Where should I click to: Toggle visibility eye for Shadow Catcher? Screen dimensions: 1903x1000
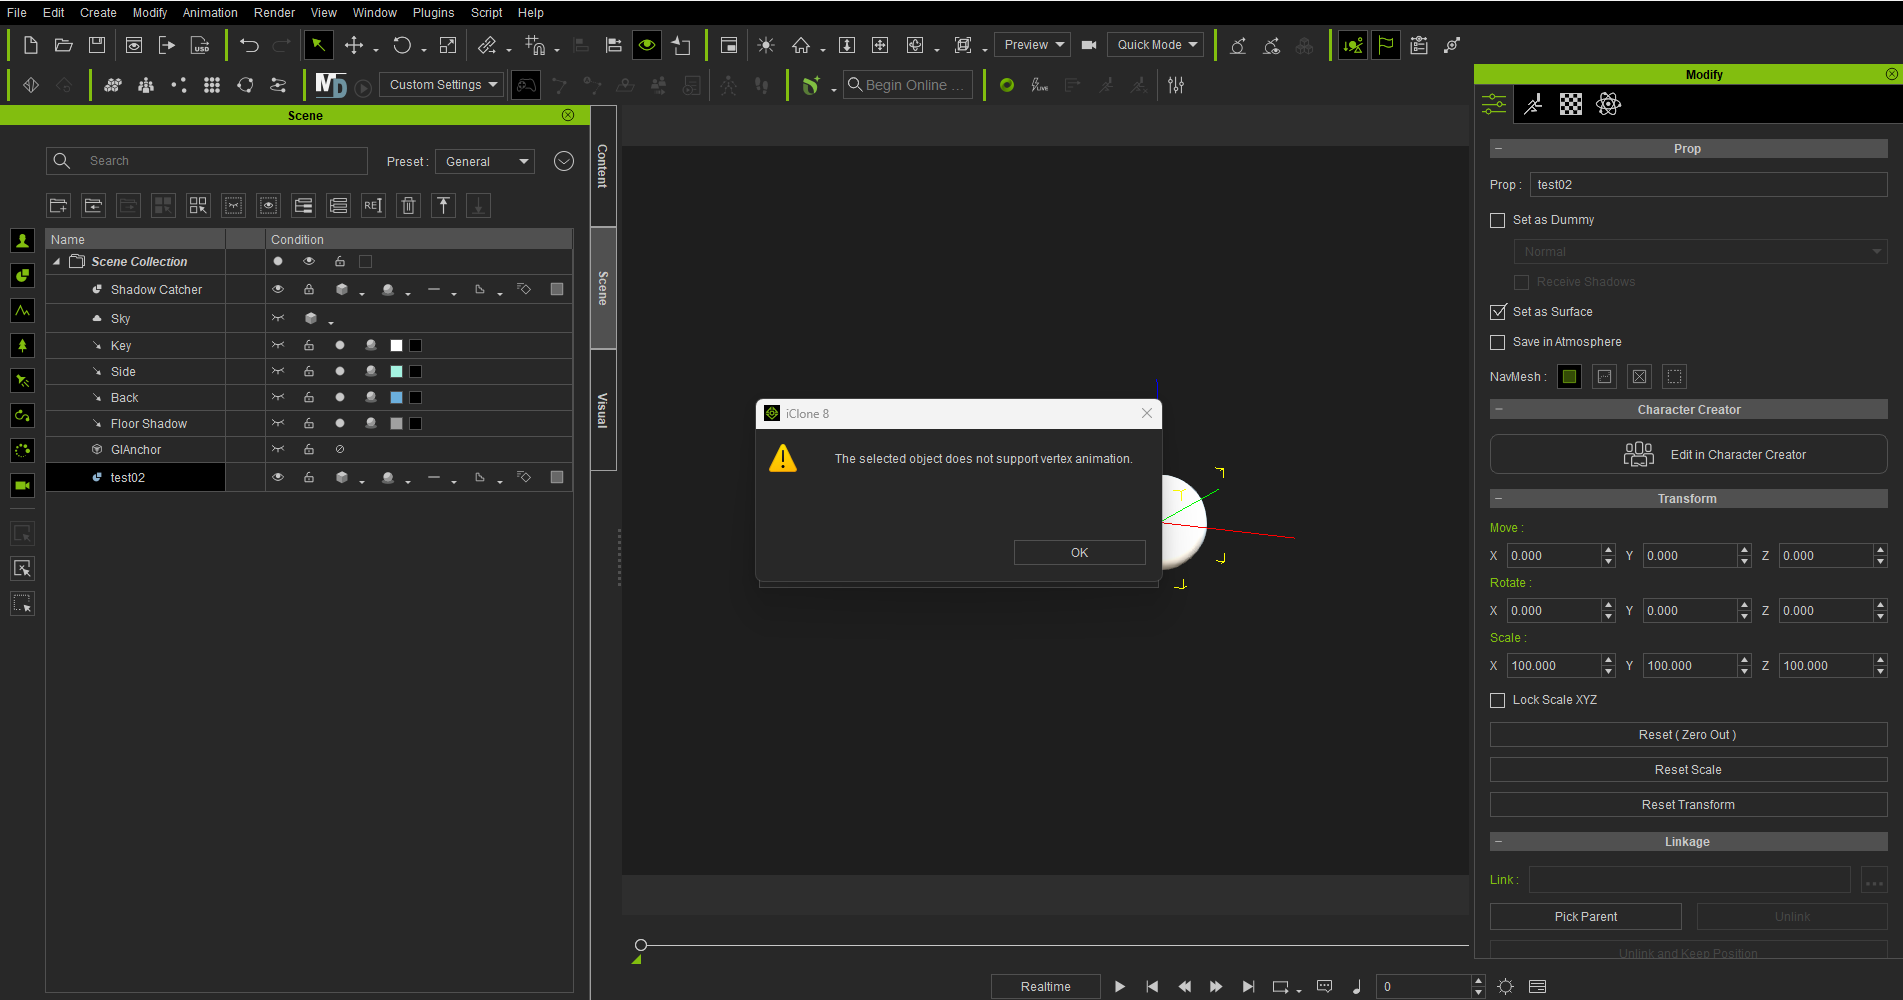pos(278,290)
